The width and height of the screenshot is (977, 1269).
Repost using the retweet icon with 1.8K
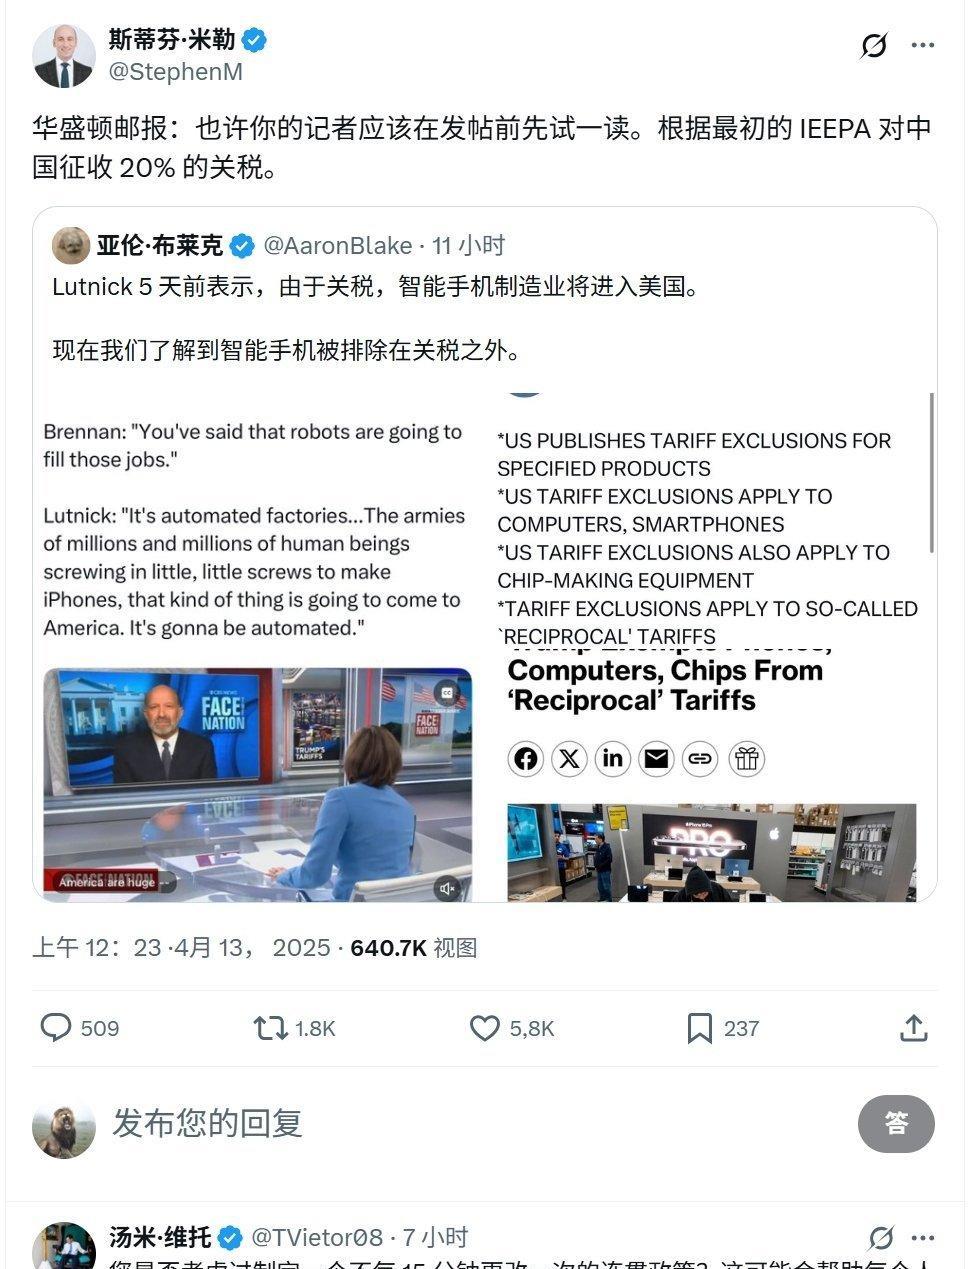point(270,1028)
